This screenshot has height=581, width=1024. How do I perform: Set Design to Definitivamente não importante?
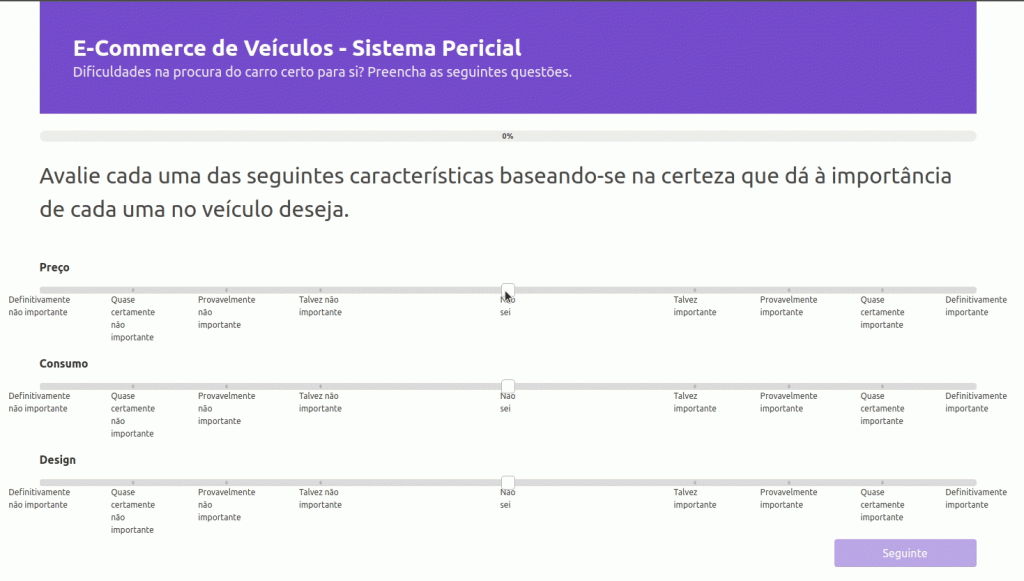coord(41,482)
